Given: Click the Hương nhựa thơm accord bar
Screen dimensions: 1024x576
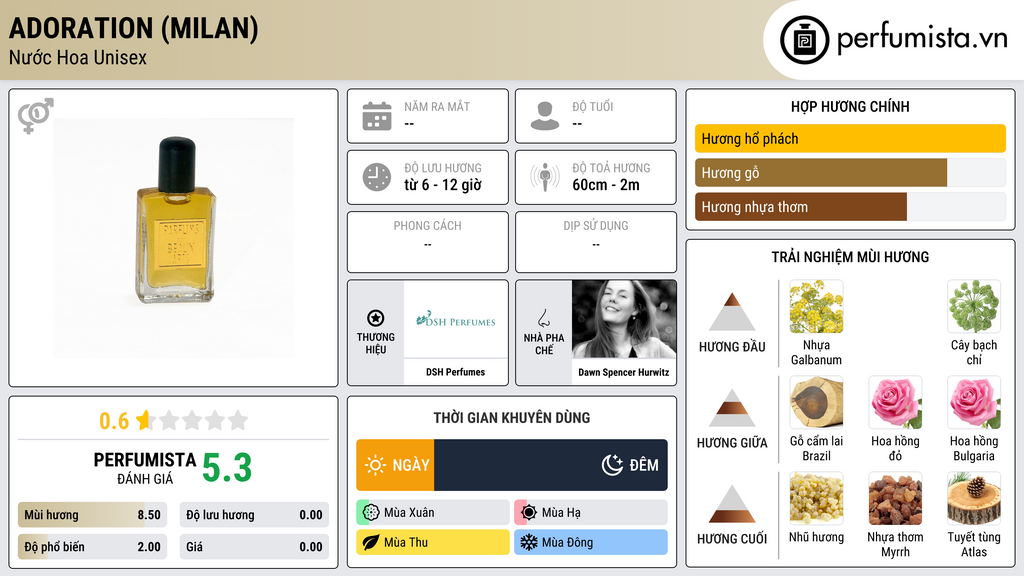Looking at the screenshot, I should pos(850,207).
